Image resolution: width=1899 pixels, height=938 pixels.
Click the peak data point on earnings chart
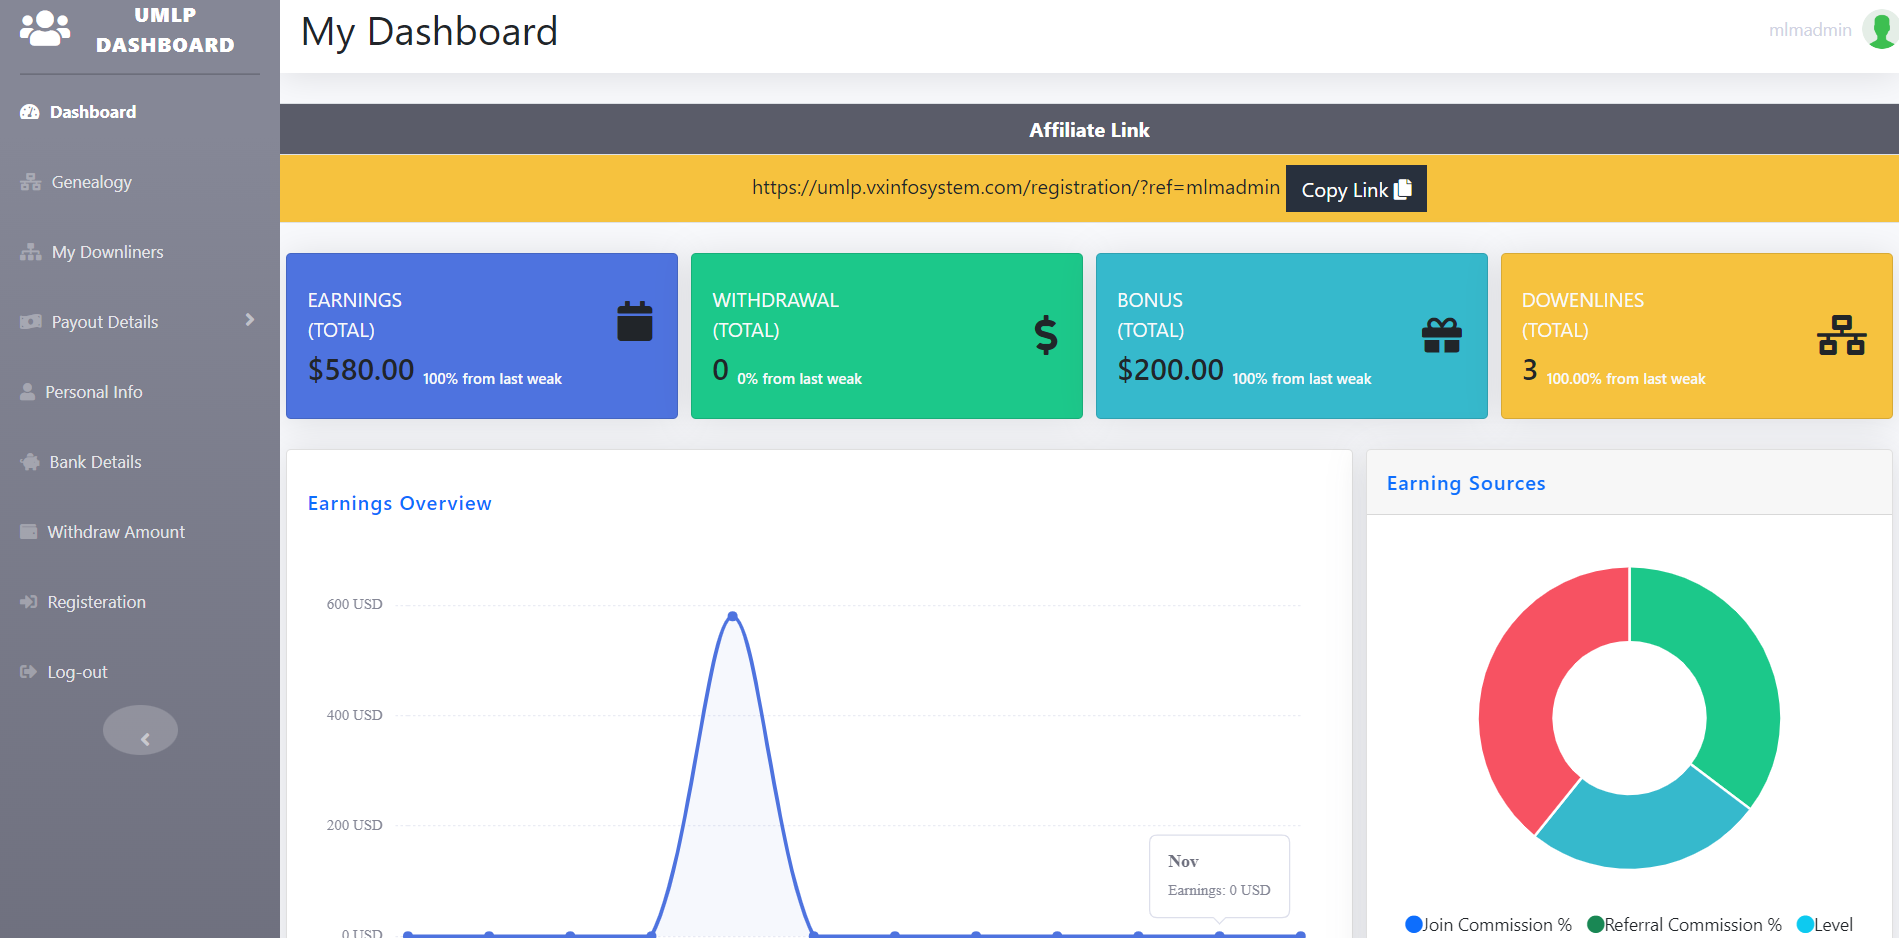coord(733,616)
